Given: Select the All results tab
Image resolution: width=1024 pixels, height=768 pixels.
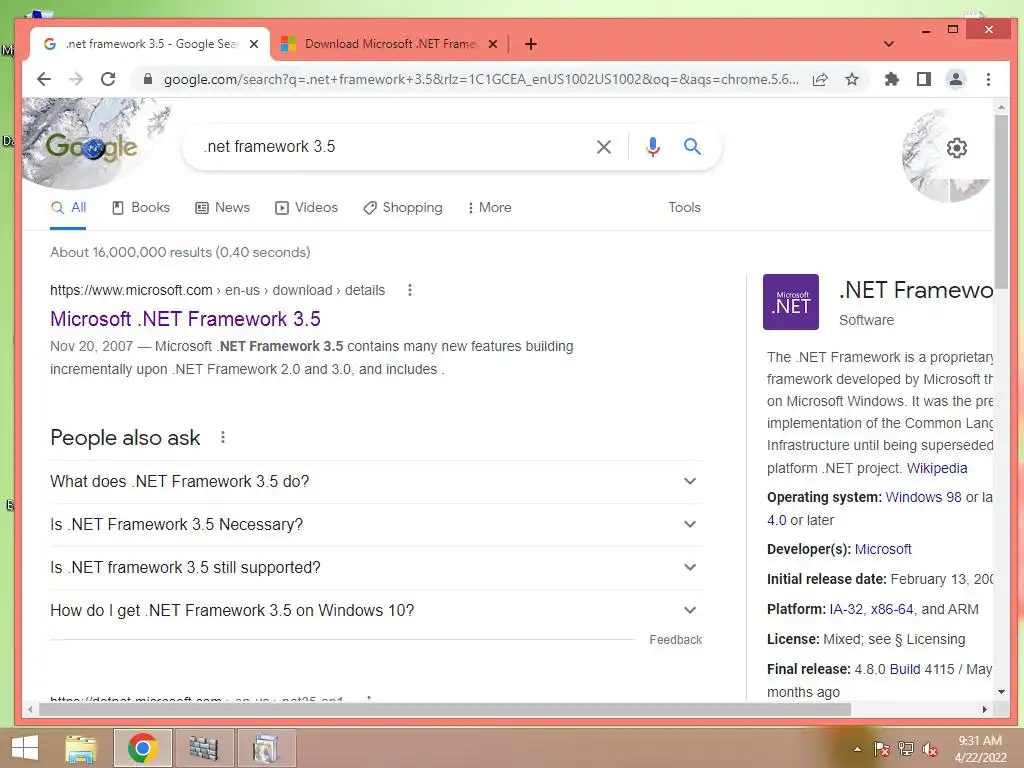Looking at the screenshot, I should pyautogui.click(x=69, y=208).
